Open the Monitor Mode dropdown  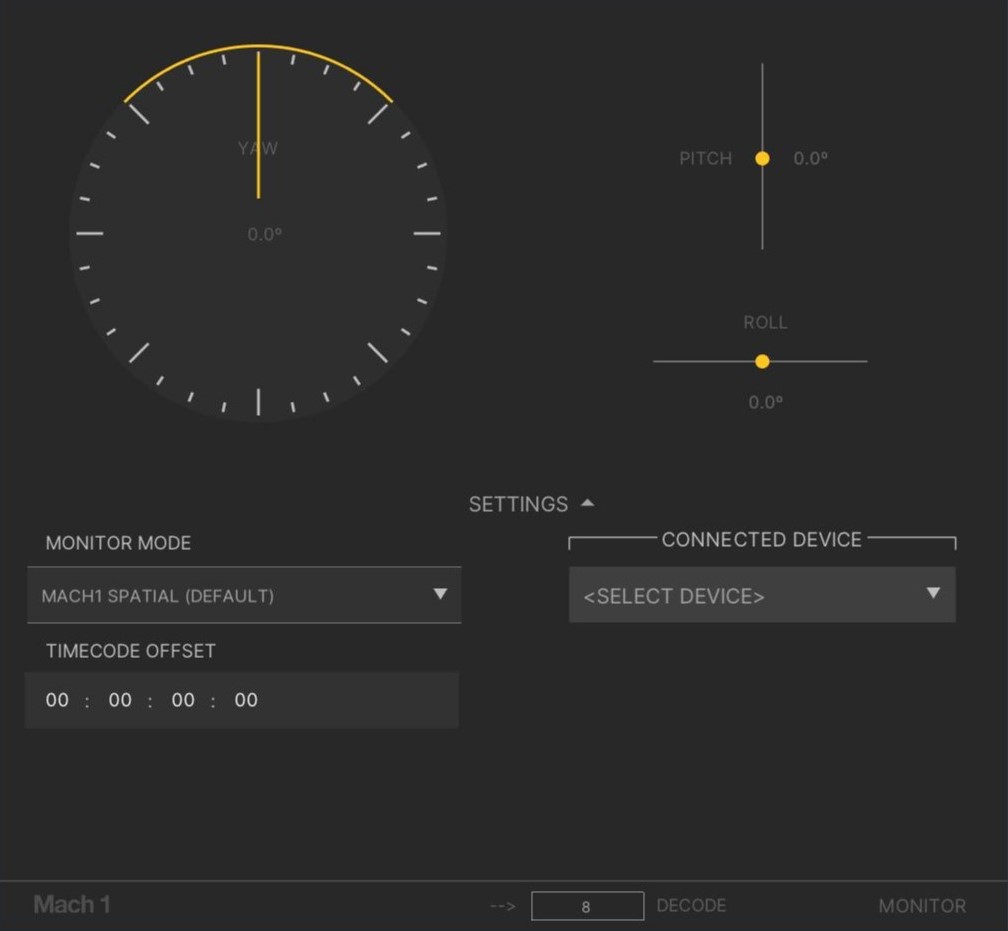(244, 595)
